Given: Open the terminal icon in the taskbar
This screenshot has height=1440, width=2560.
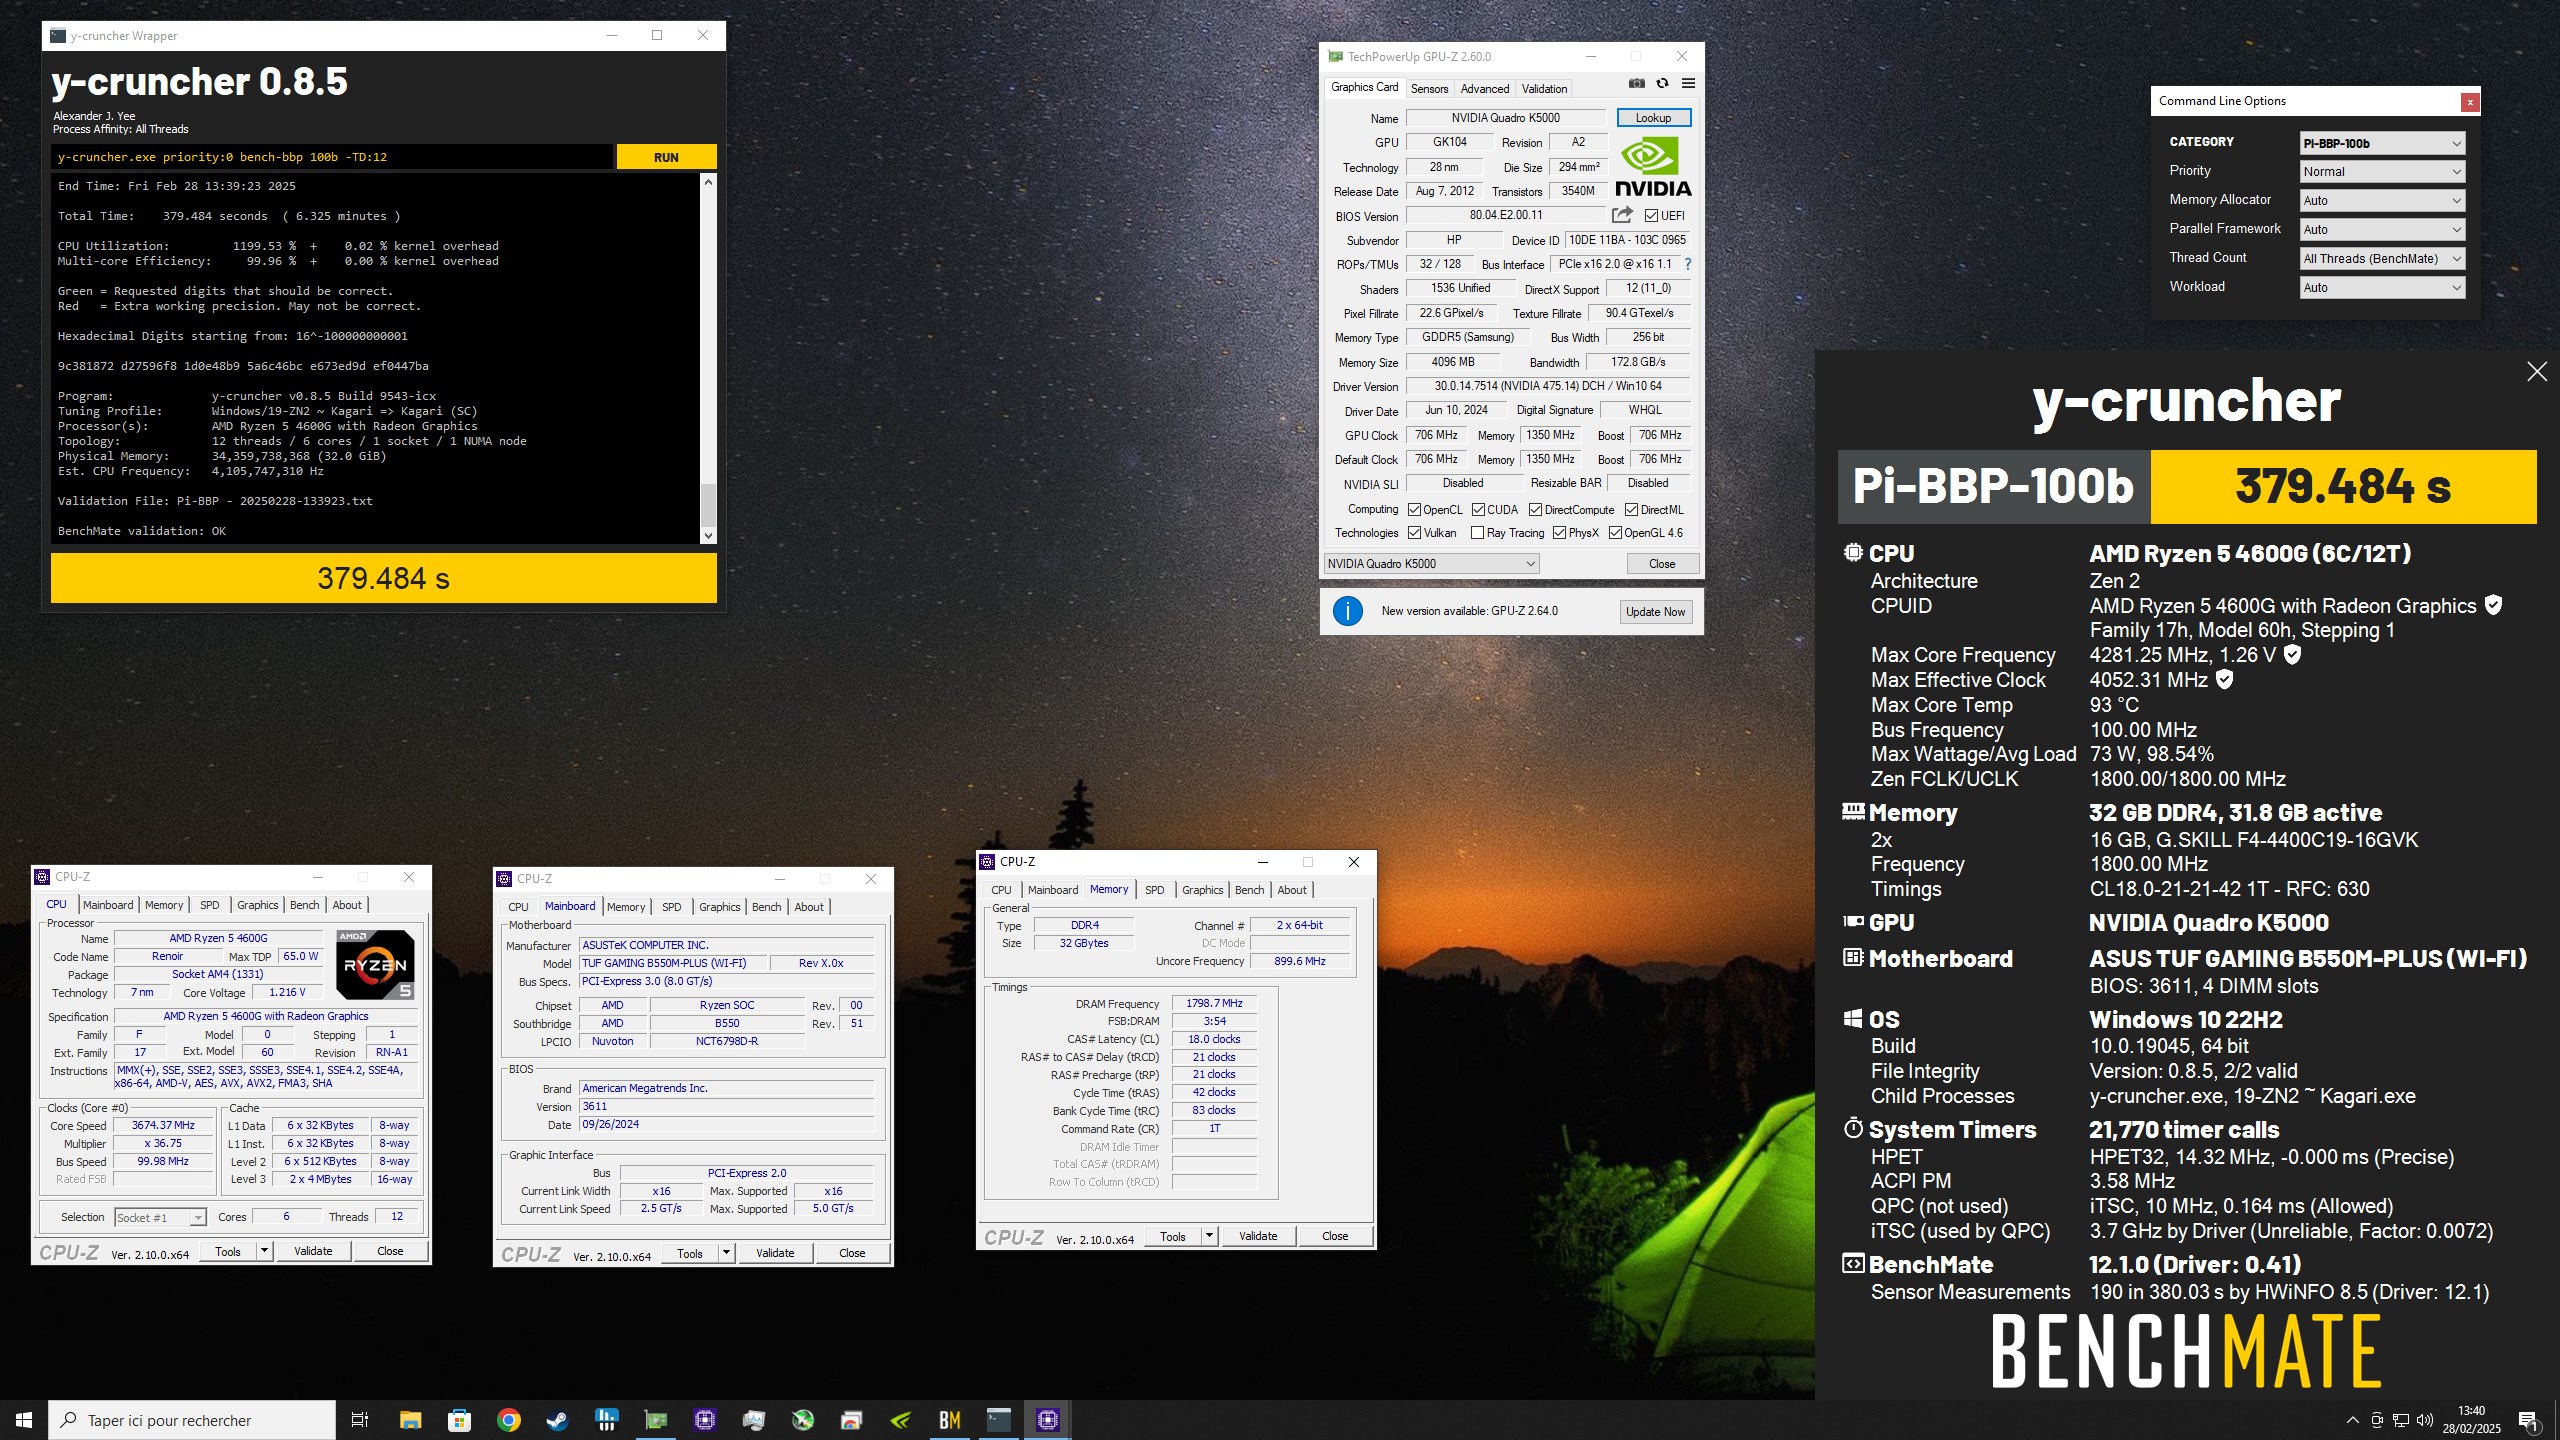Looking at the screenshot, I should click(x=999, y=1420).
